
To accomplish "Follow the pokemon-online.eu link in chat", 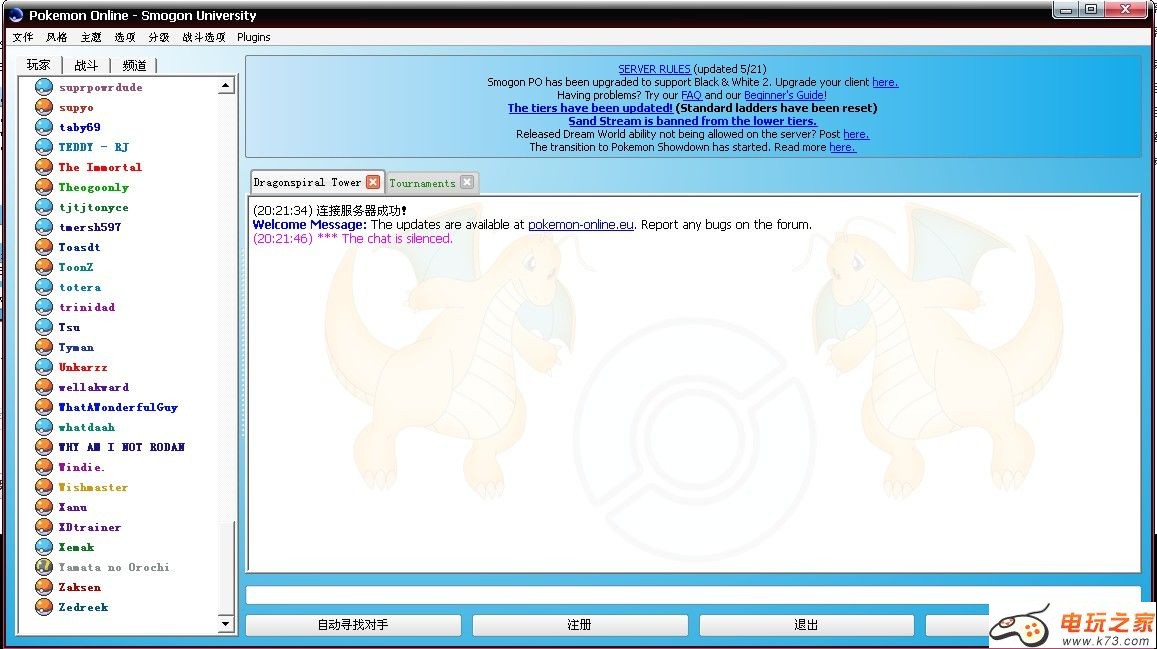I will coord(580,225).
